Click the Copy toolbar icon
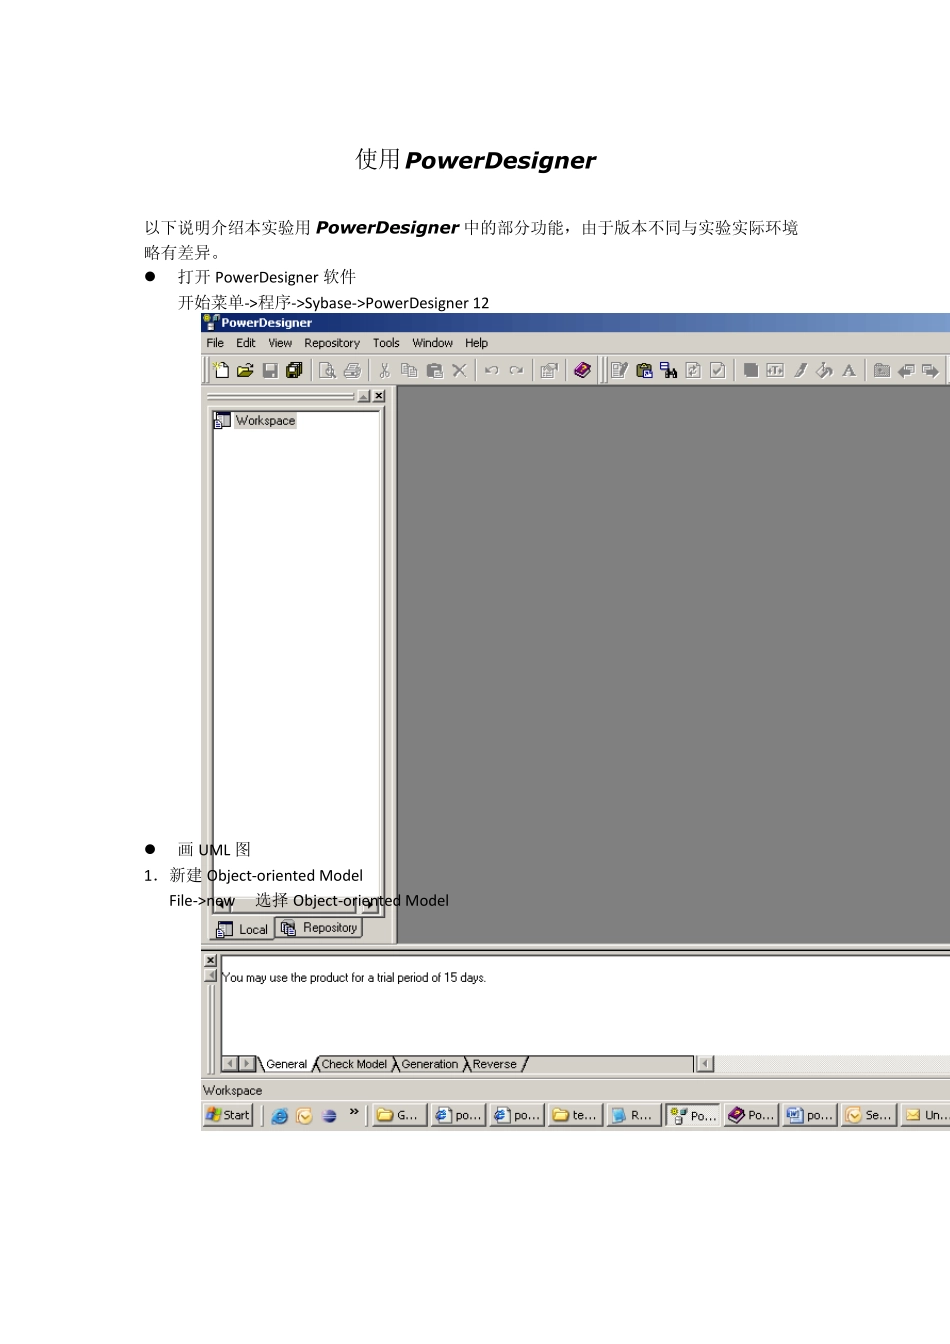Screen dimensions: 950x1344 coord(409,370)
